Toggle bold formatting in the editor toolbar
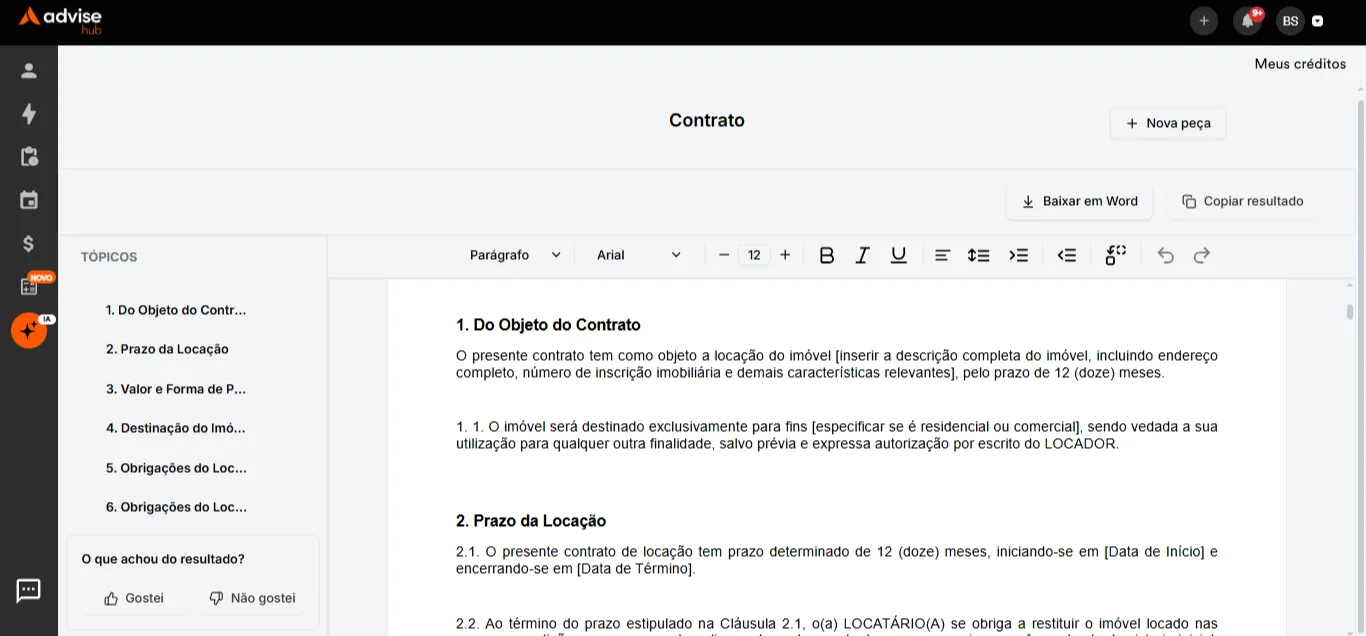This screenshot has width=1366, height=636. 826,256
